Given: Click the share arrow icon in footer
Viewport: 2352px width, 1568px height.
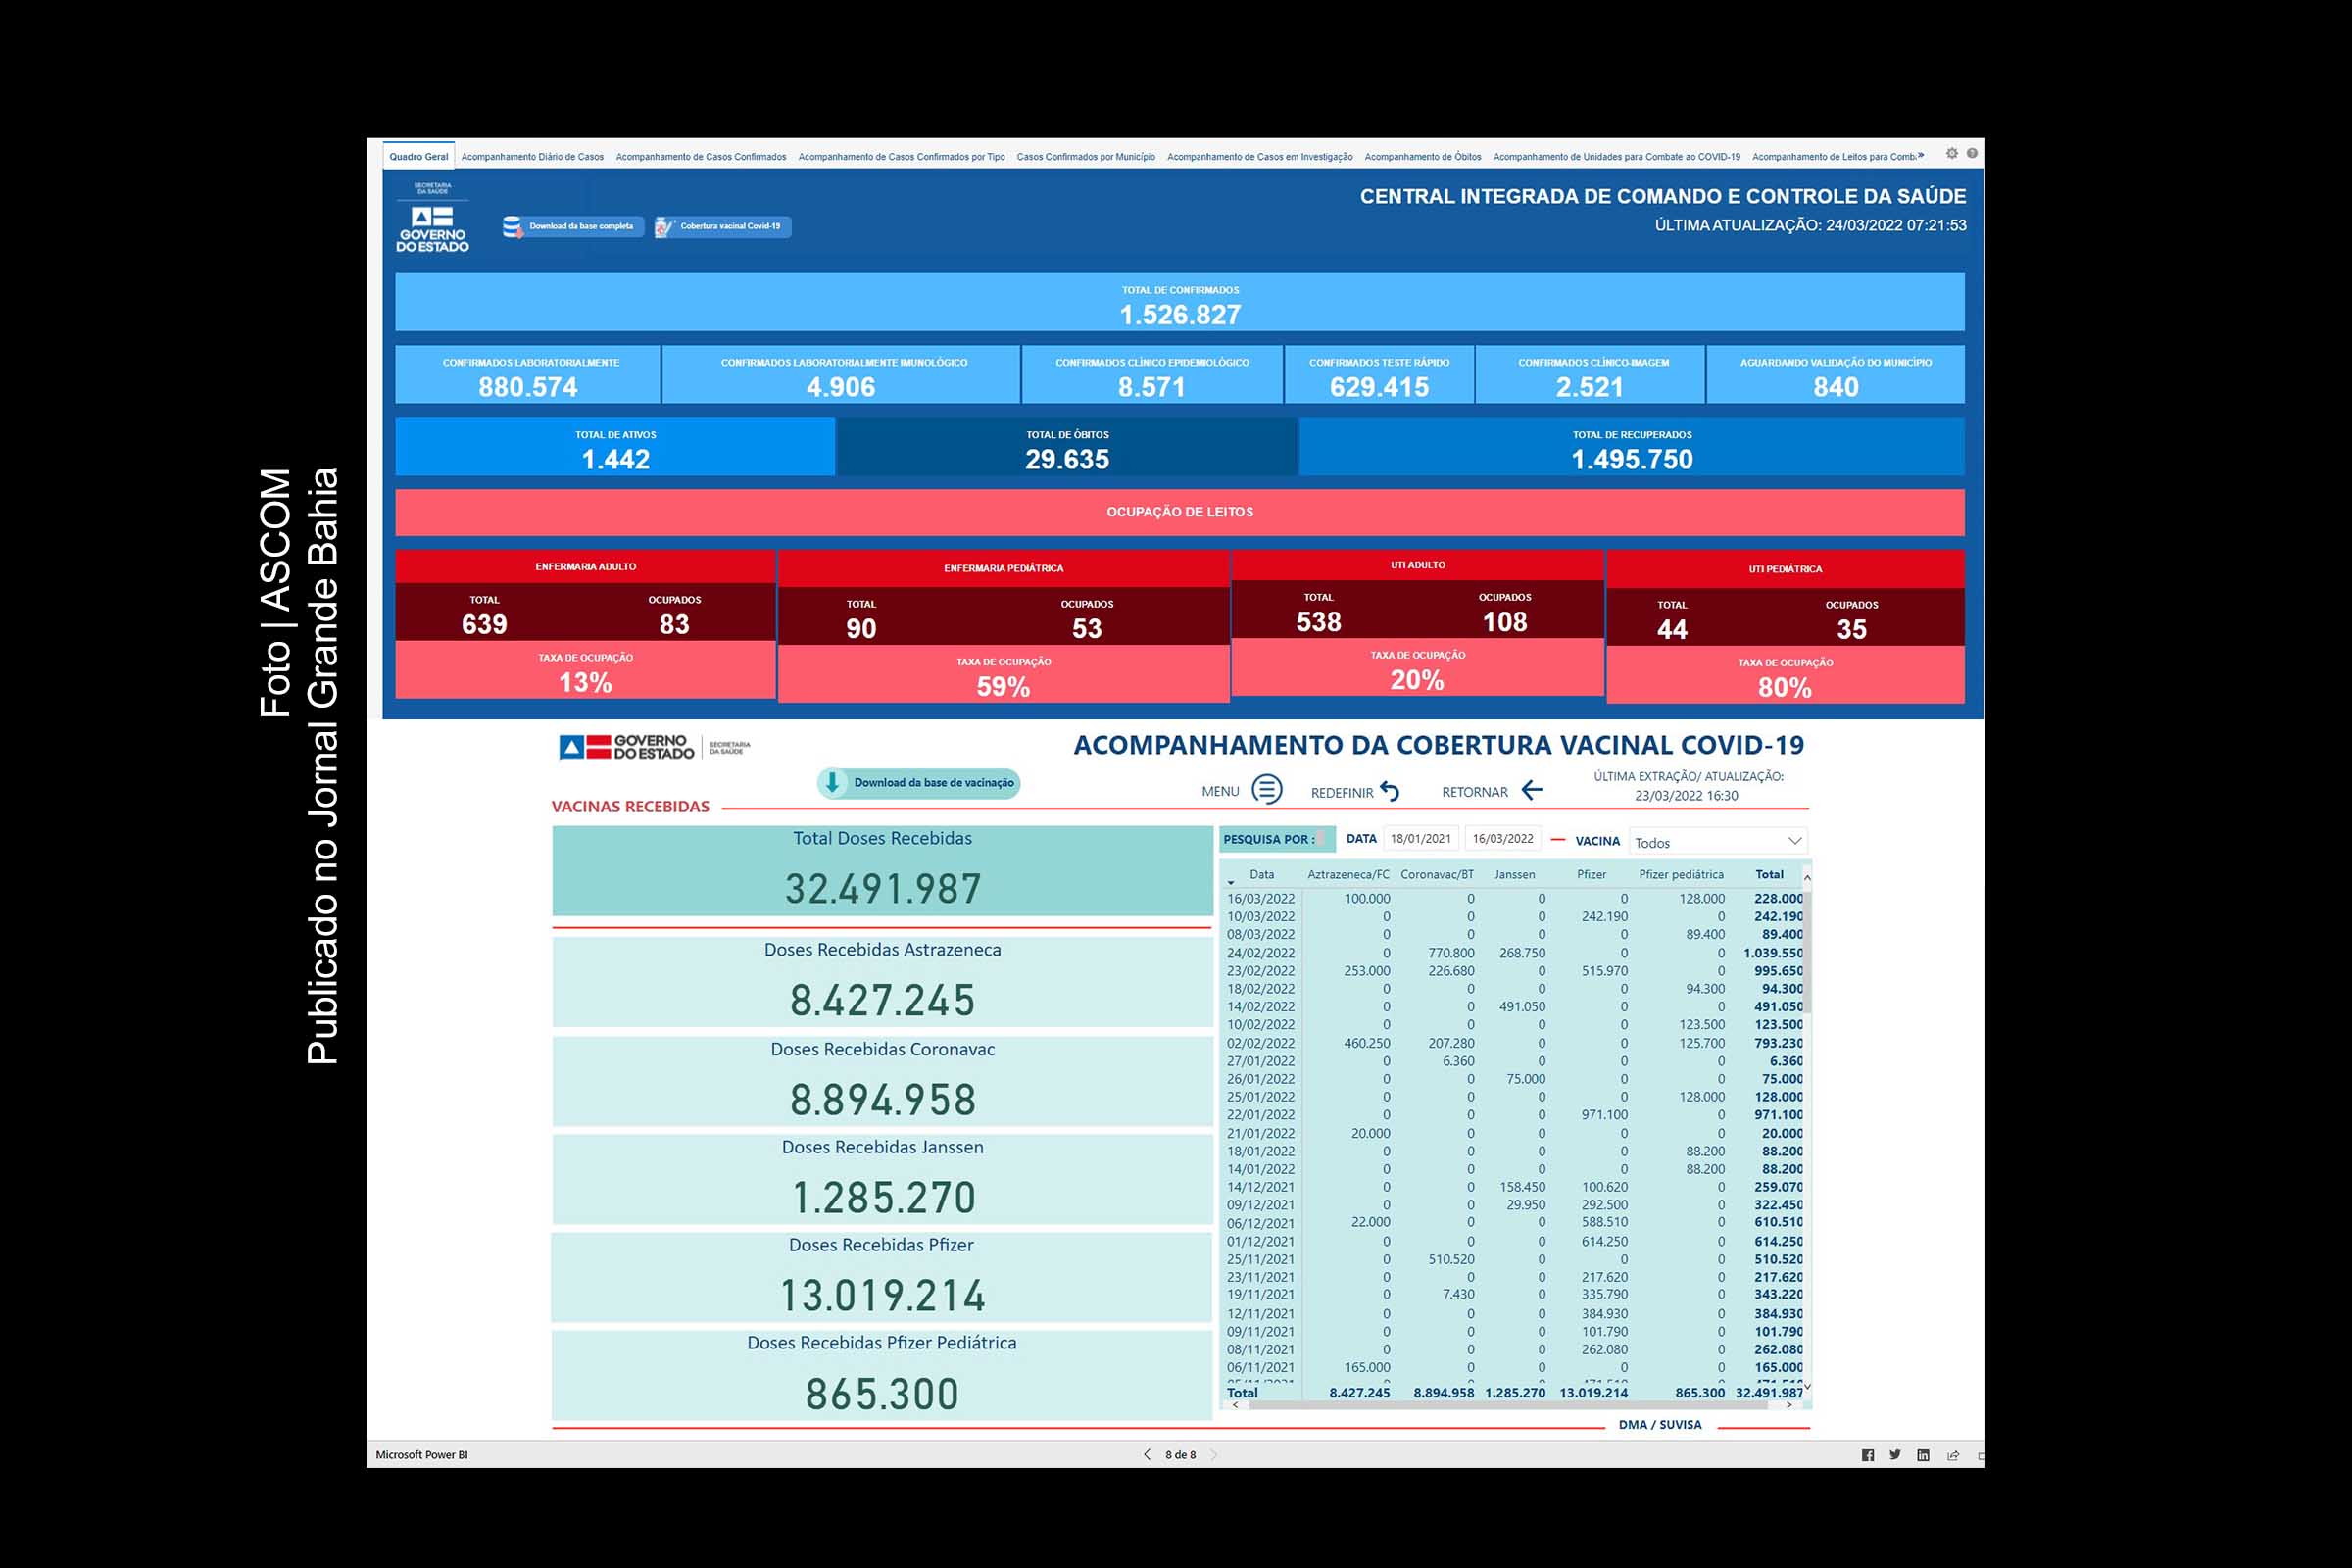Looking at the screenshot, I should [1952, 1455].
